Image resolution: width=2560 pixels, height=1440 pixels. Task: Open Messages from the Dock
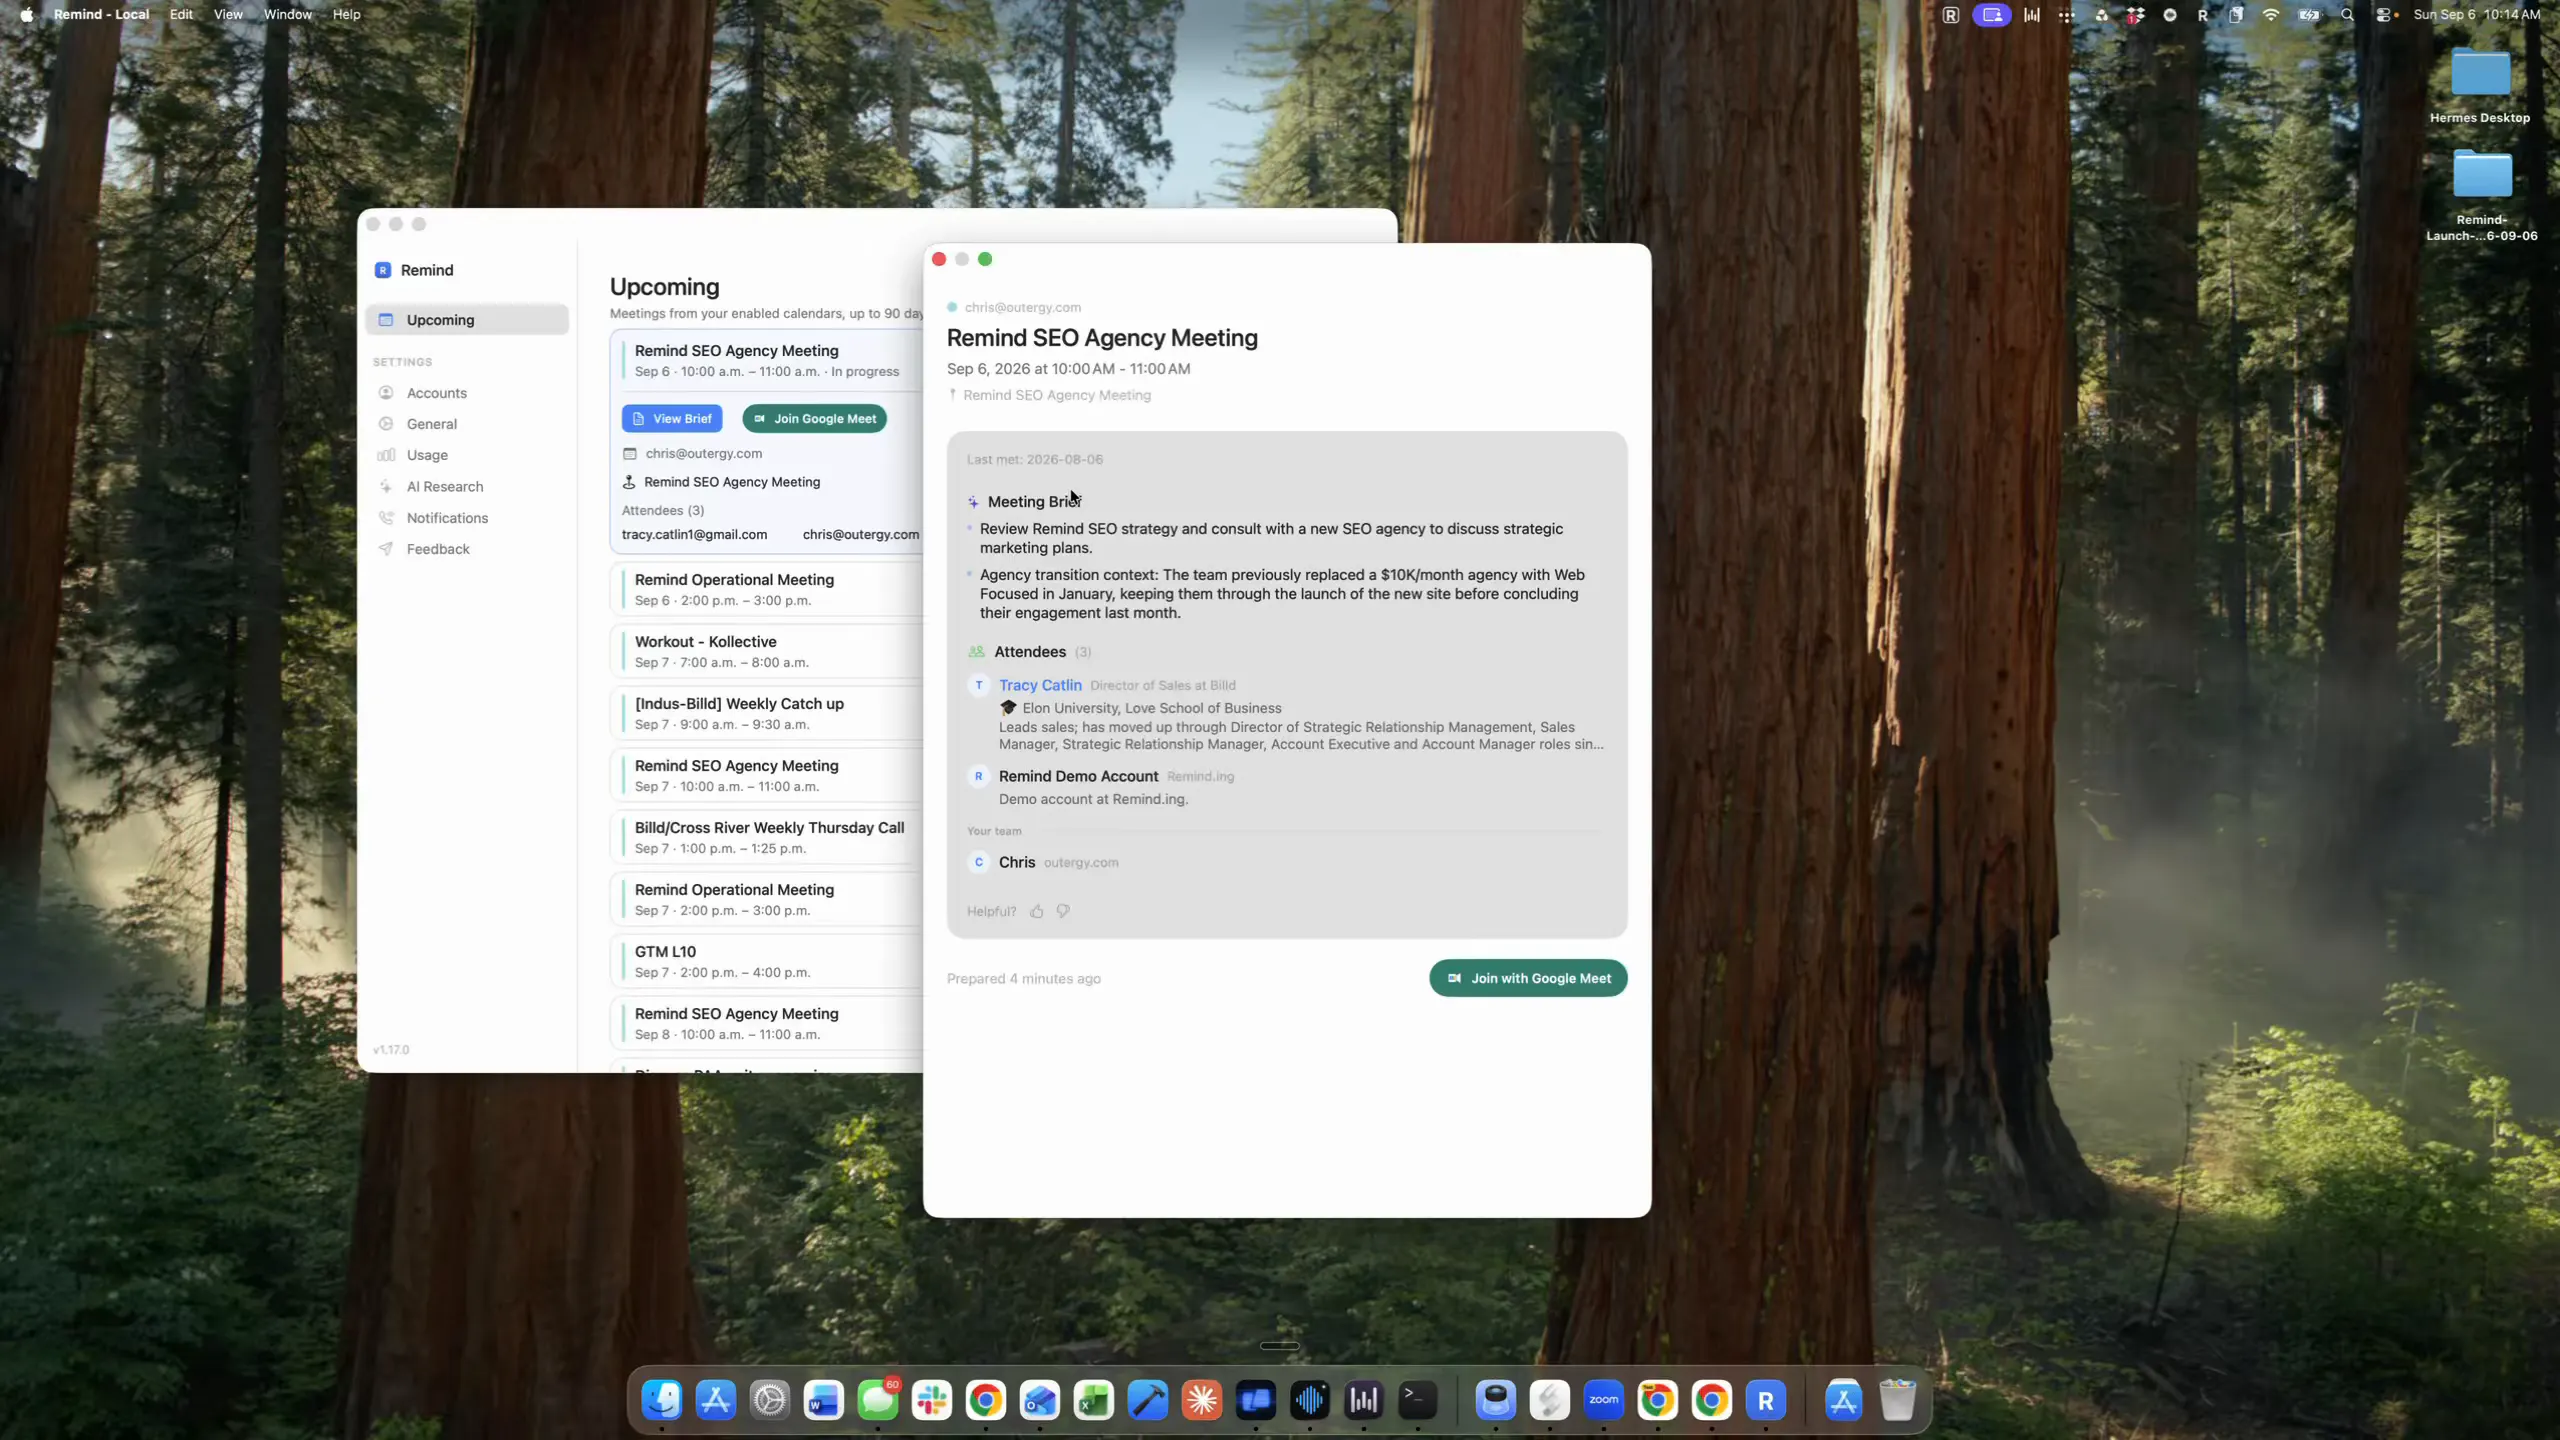(878, 1400)
